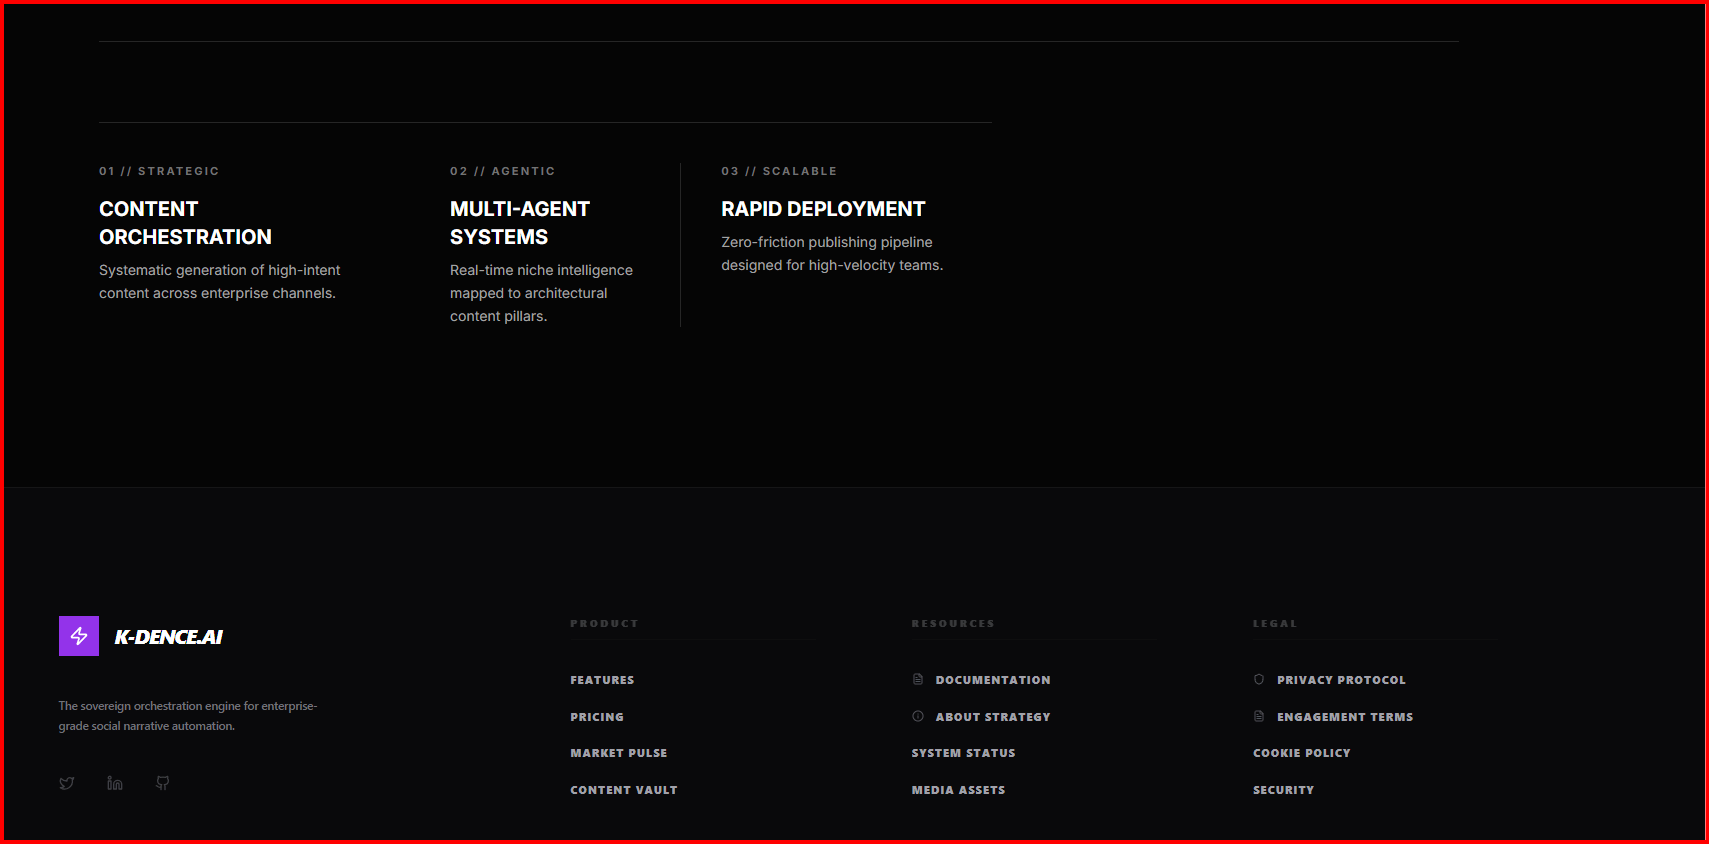
Task: Go to the Pricing footer link
Action: click(x=597, y=717)
